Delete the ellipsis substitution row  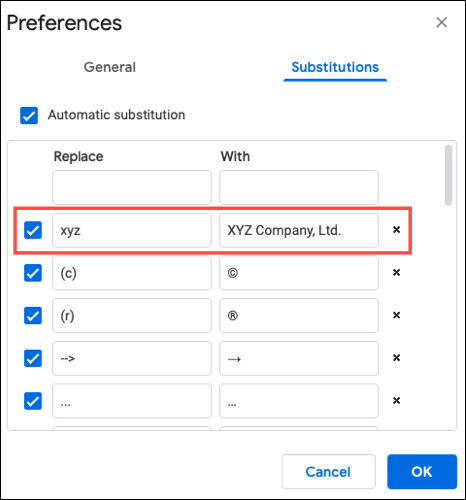tap(396, 400)
